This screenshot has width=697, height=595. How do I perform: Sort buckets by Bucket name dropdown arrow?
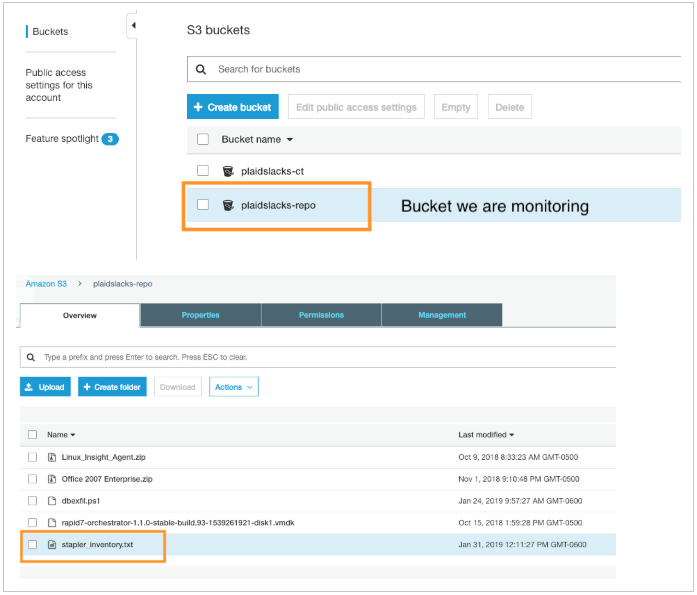(290, 140)
